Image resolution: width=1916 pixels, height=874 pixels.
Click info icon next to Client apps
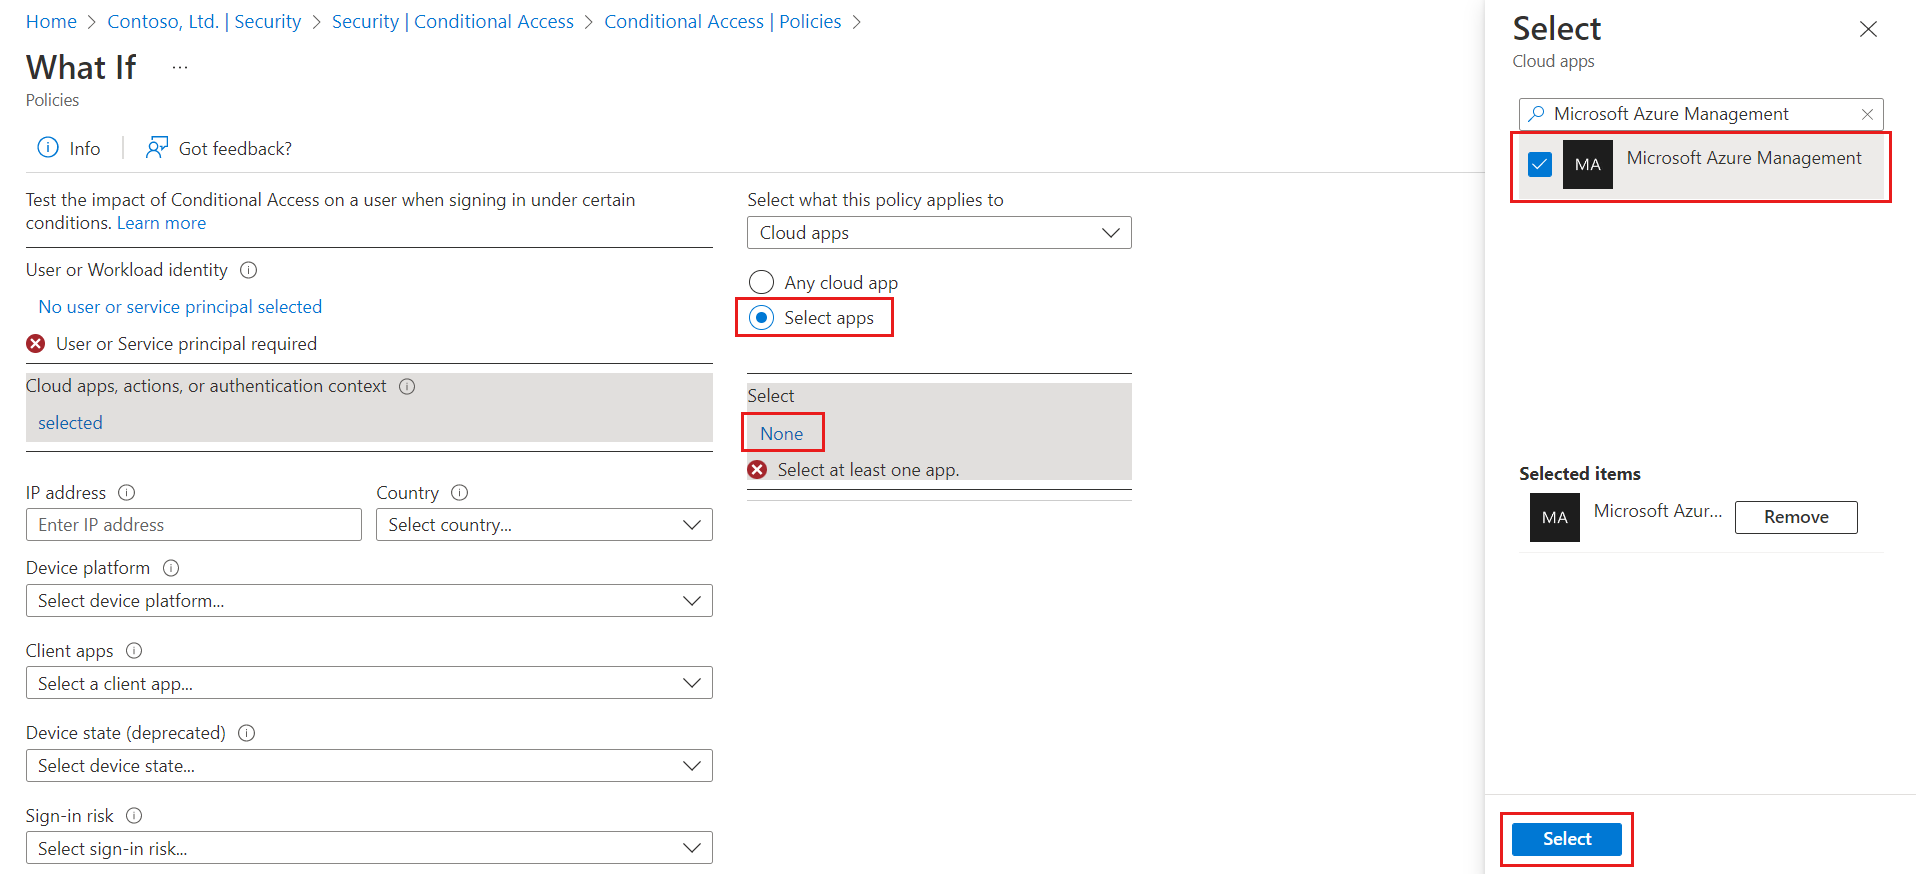(134, 651)
